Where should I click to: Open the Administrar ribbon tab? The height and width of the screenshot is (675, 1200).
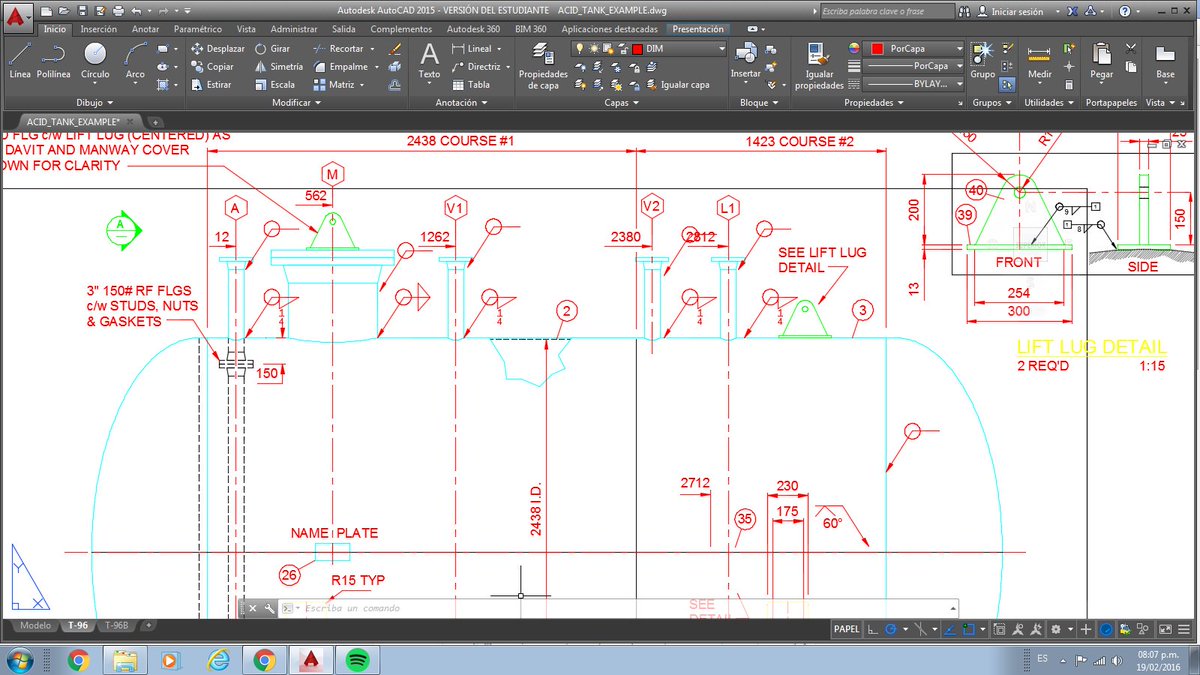294,29
